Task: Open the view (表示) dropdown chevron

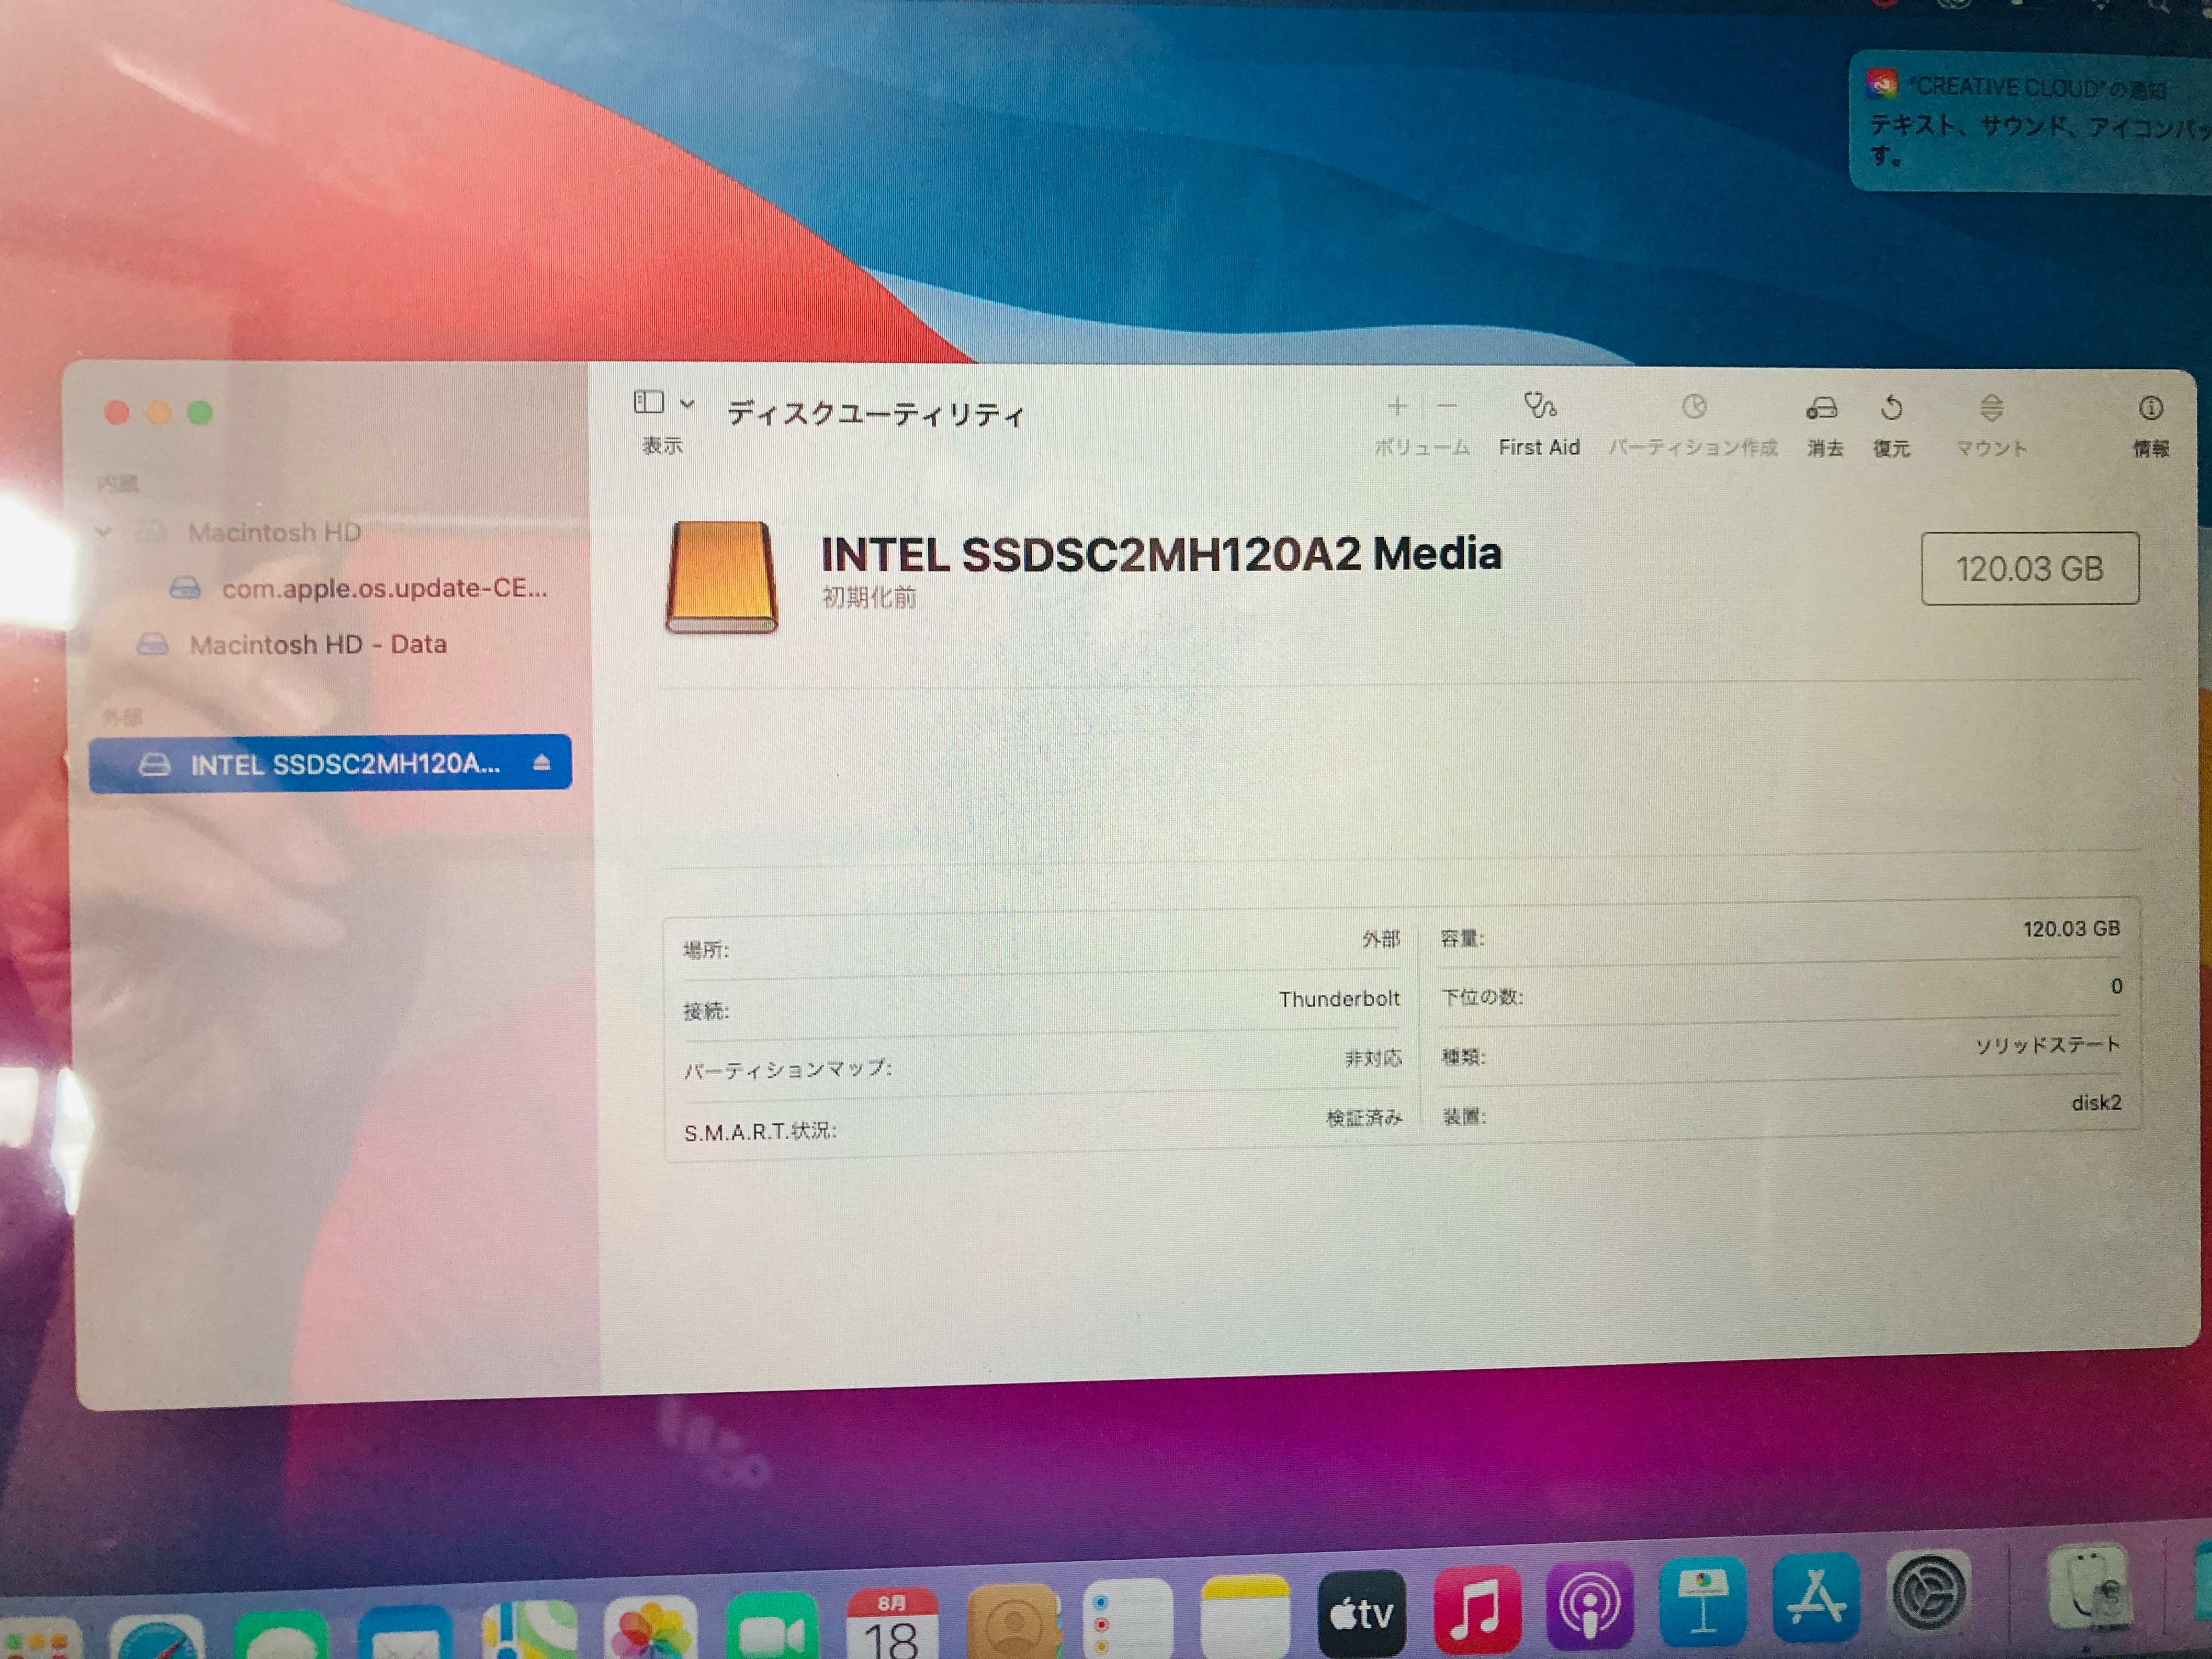Action: pyautogui.click(x=687, y=404)
